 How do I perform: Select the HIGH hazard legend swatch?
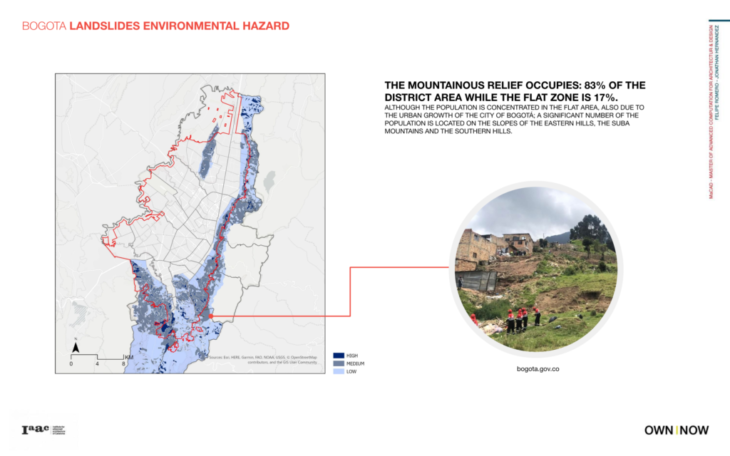[x=337, y=355]
